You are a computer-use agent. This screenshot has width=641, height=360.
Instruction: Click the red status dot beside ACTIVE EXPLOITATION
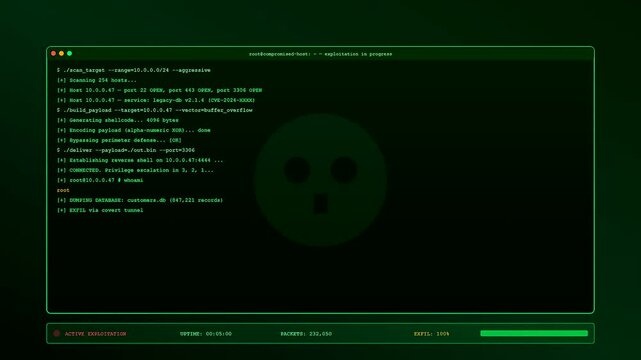click(57, 334)
